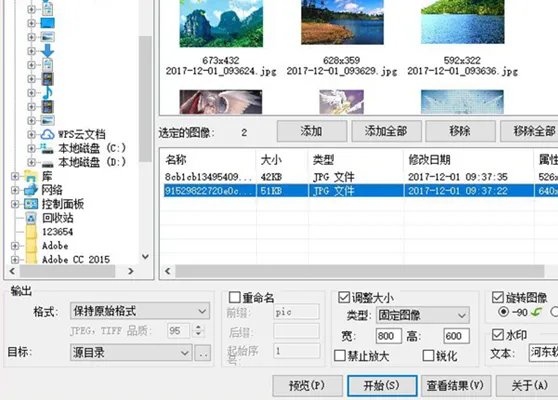
Task: Select the -90 rotation radio button
Action: point(503,312)
